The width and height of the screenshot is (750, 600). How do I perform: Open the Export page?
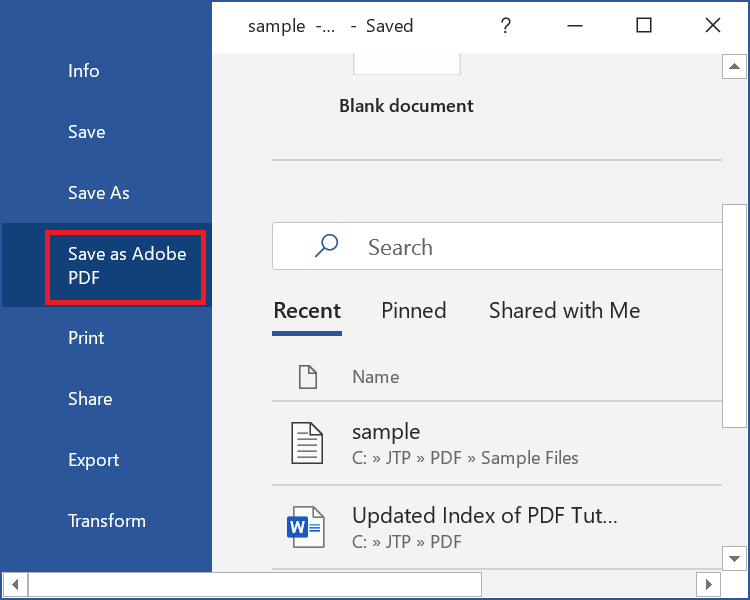click(x=93, y=460)
